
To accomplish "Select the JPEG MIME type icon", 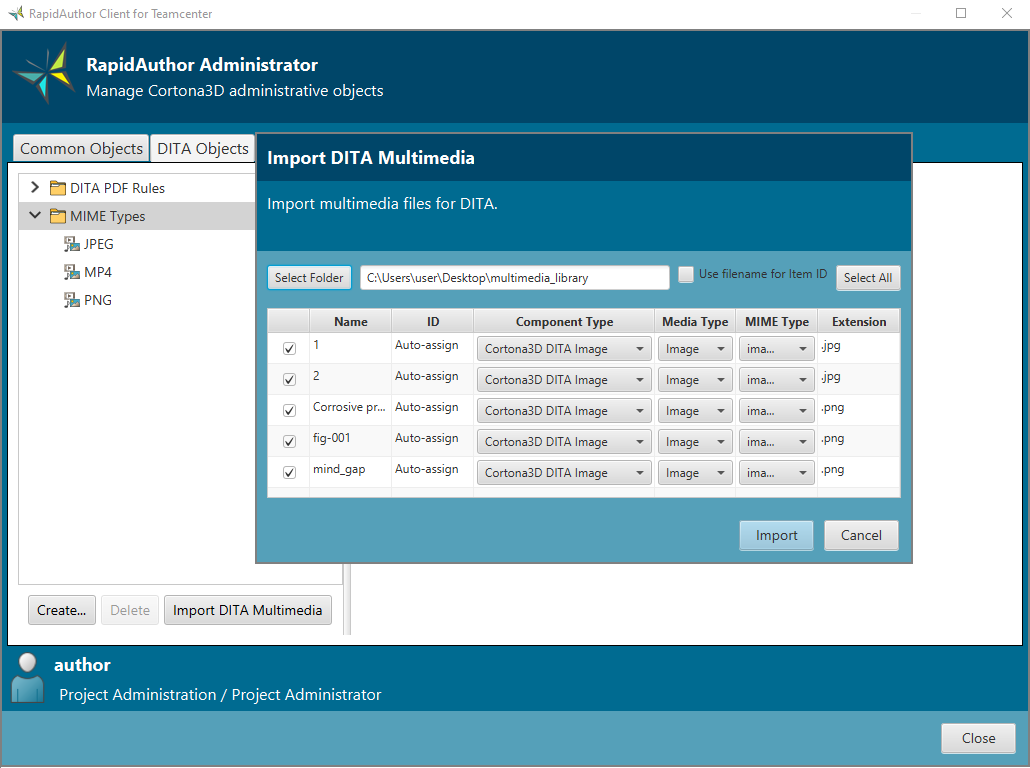I will click(x=72, y=243).
